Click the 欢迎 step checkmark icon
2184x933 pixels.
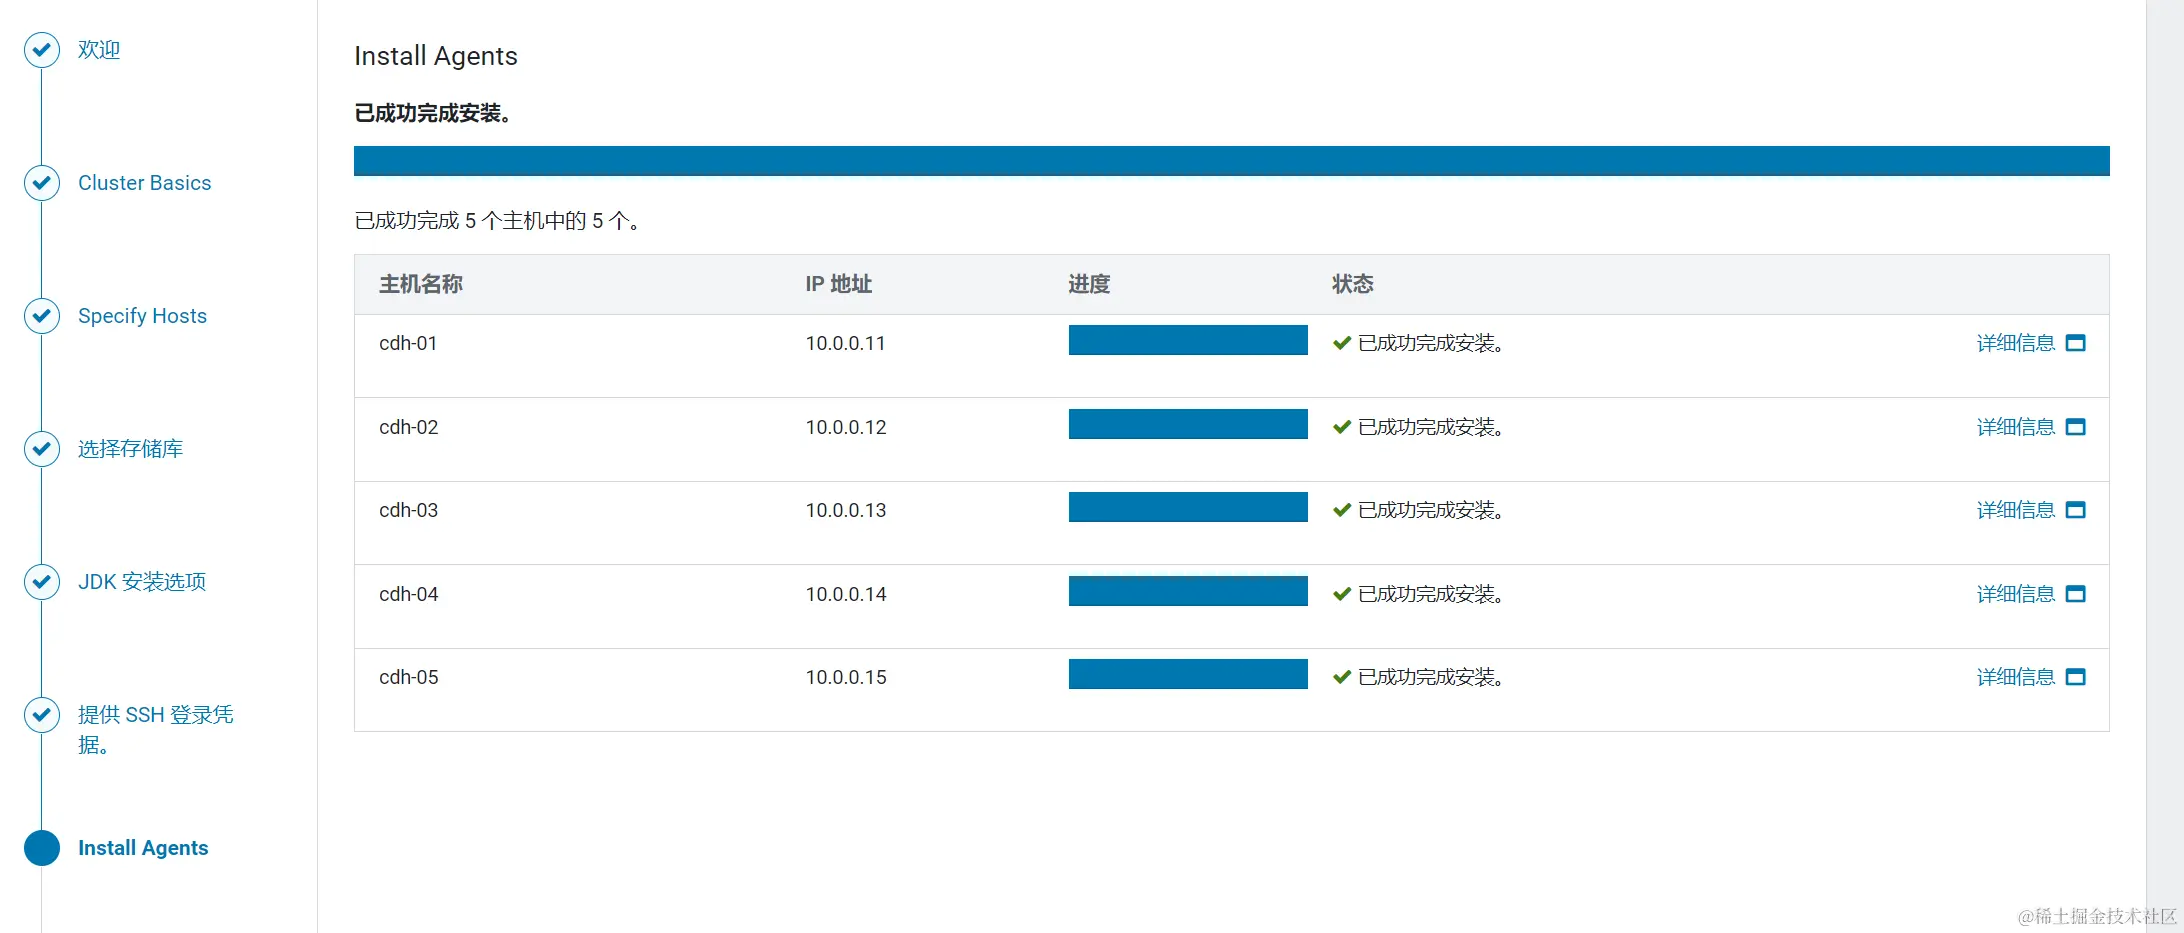coord(42,50)
